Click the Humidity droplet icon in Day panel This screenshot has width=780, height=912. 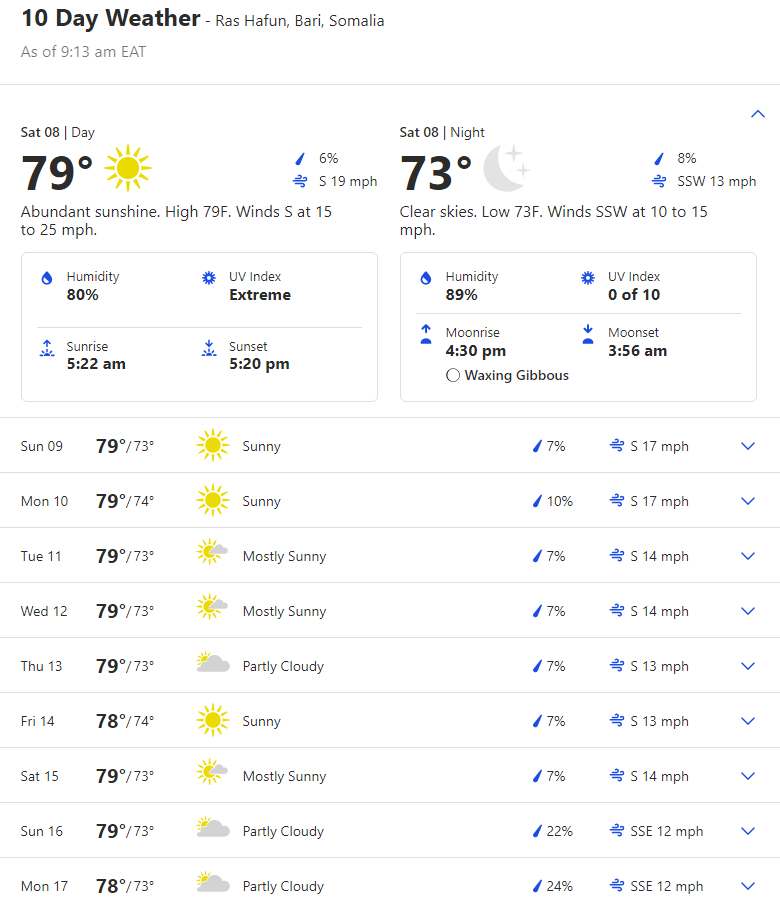pos(46,279)
